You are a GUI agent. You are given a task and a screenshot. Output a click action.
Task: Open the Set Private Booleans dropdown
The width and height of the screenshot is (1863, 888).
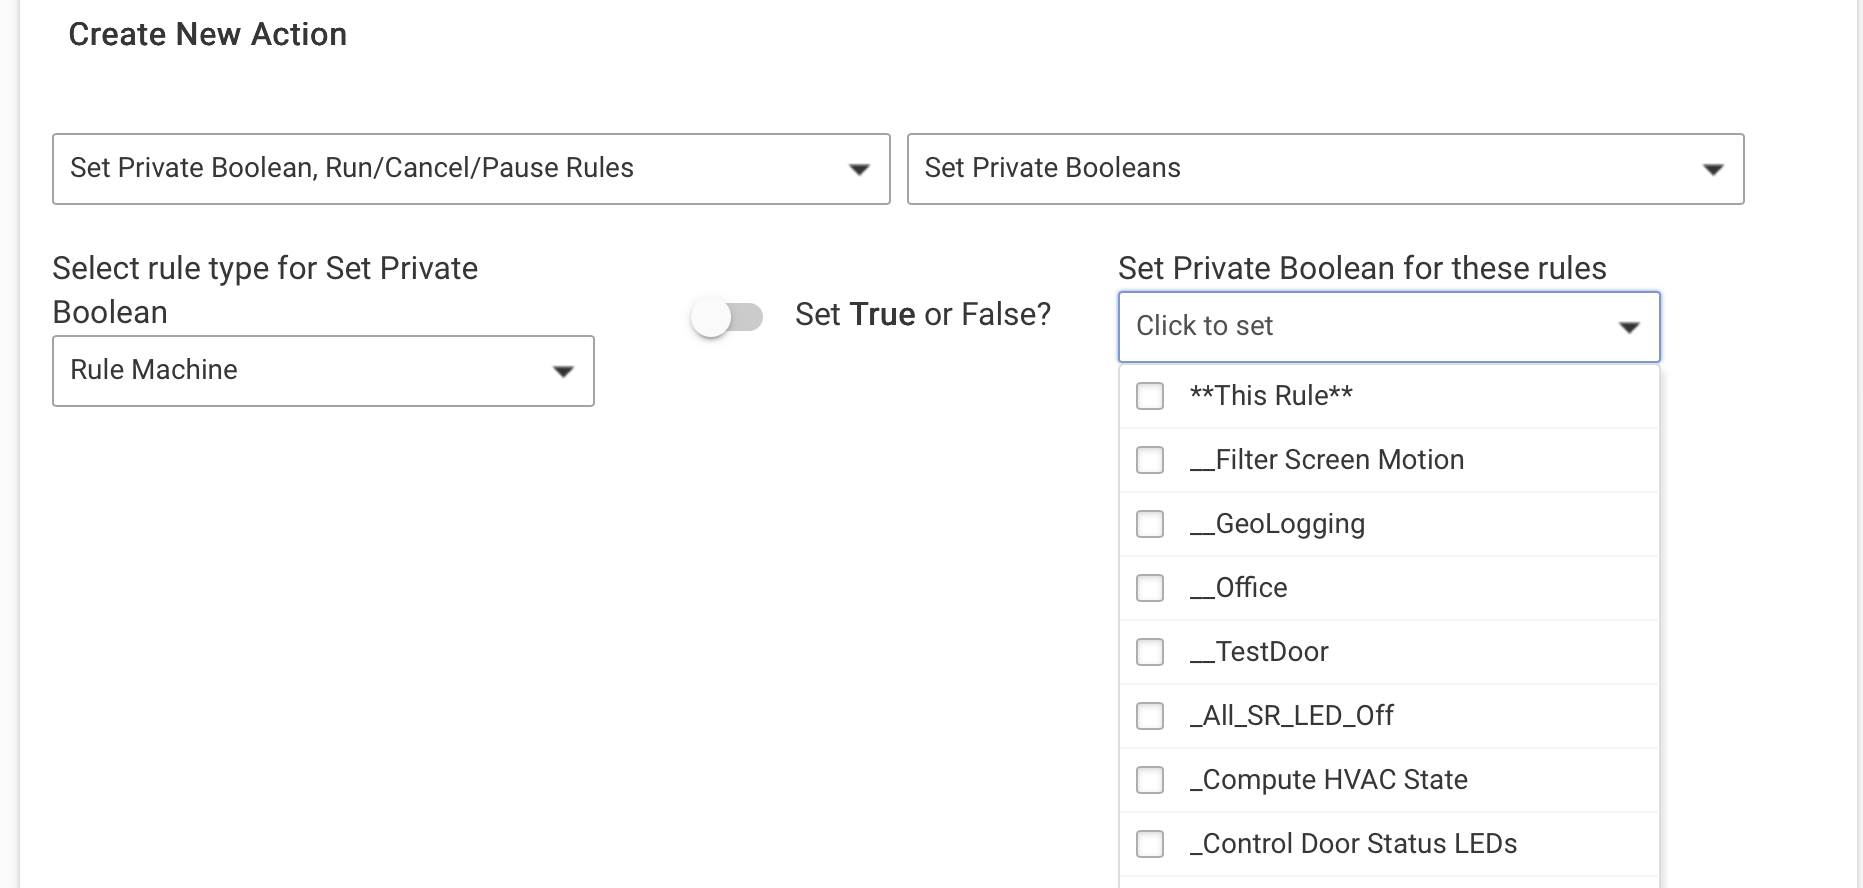click(x=1324, y=169)
